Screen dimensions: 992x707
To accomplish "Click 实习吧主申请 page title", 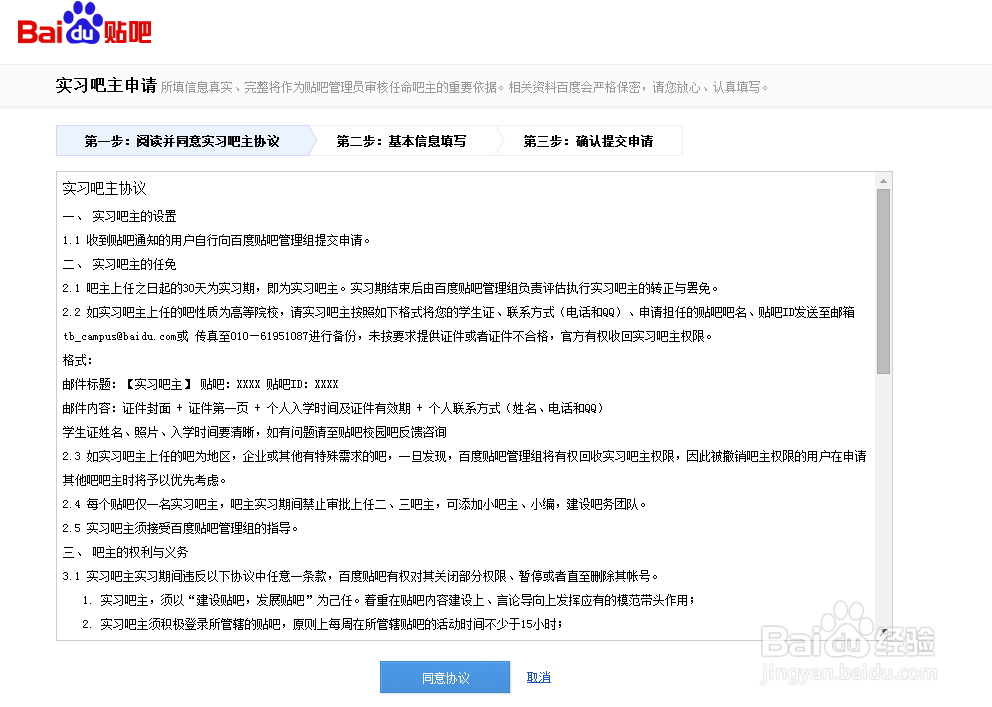I will coord(104,85).
